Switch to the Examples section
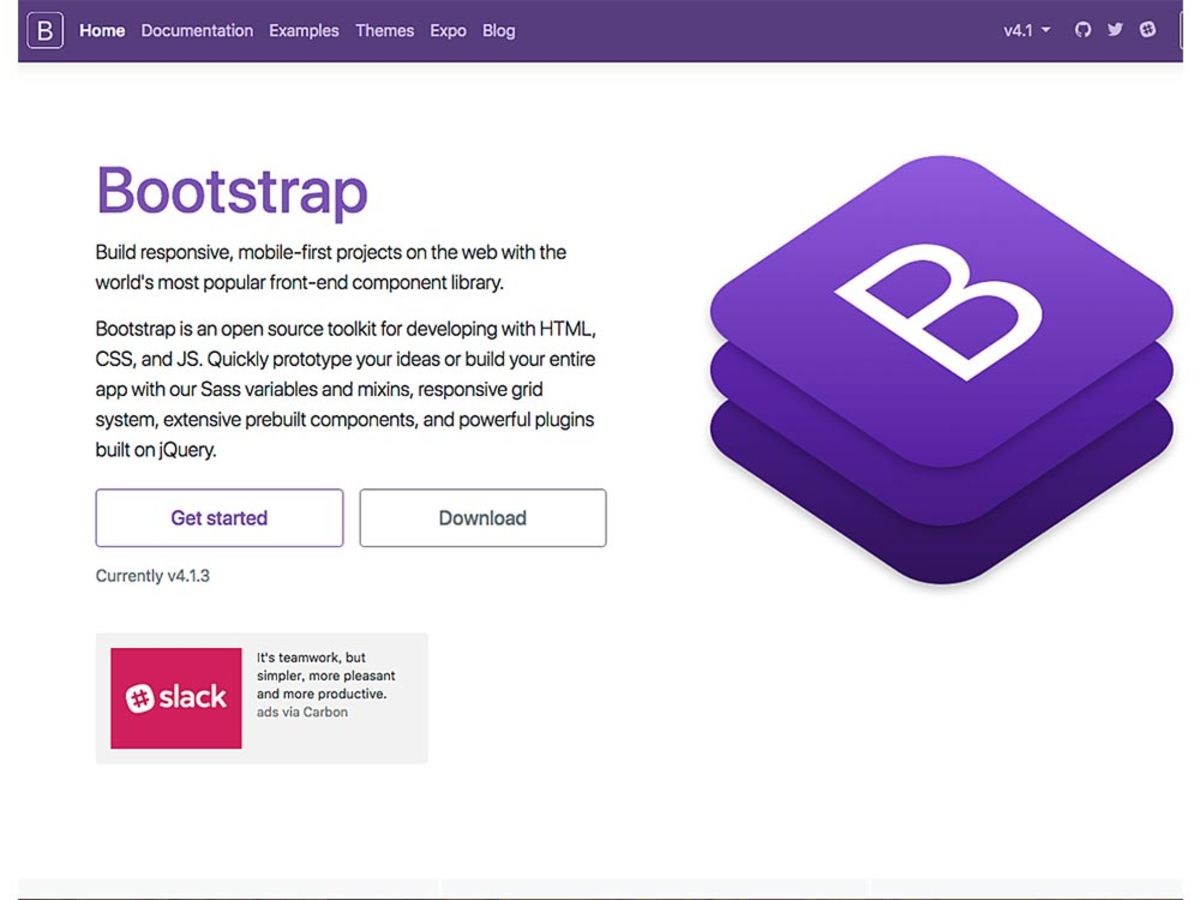Image resolution: width=1200 pixels, height=900 pixels. click(304, 31)
